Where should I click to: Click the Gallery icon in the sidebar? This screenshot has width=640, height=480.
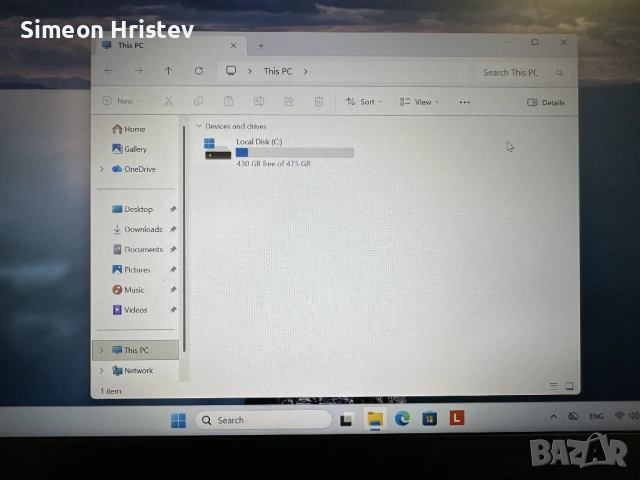tap(117, 149)
